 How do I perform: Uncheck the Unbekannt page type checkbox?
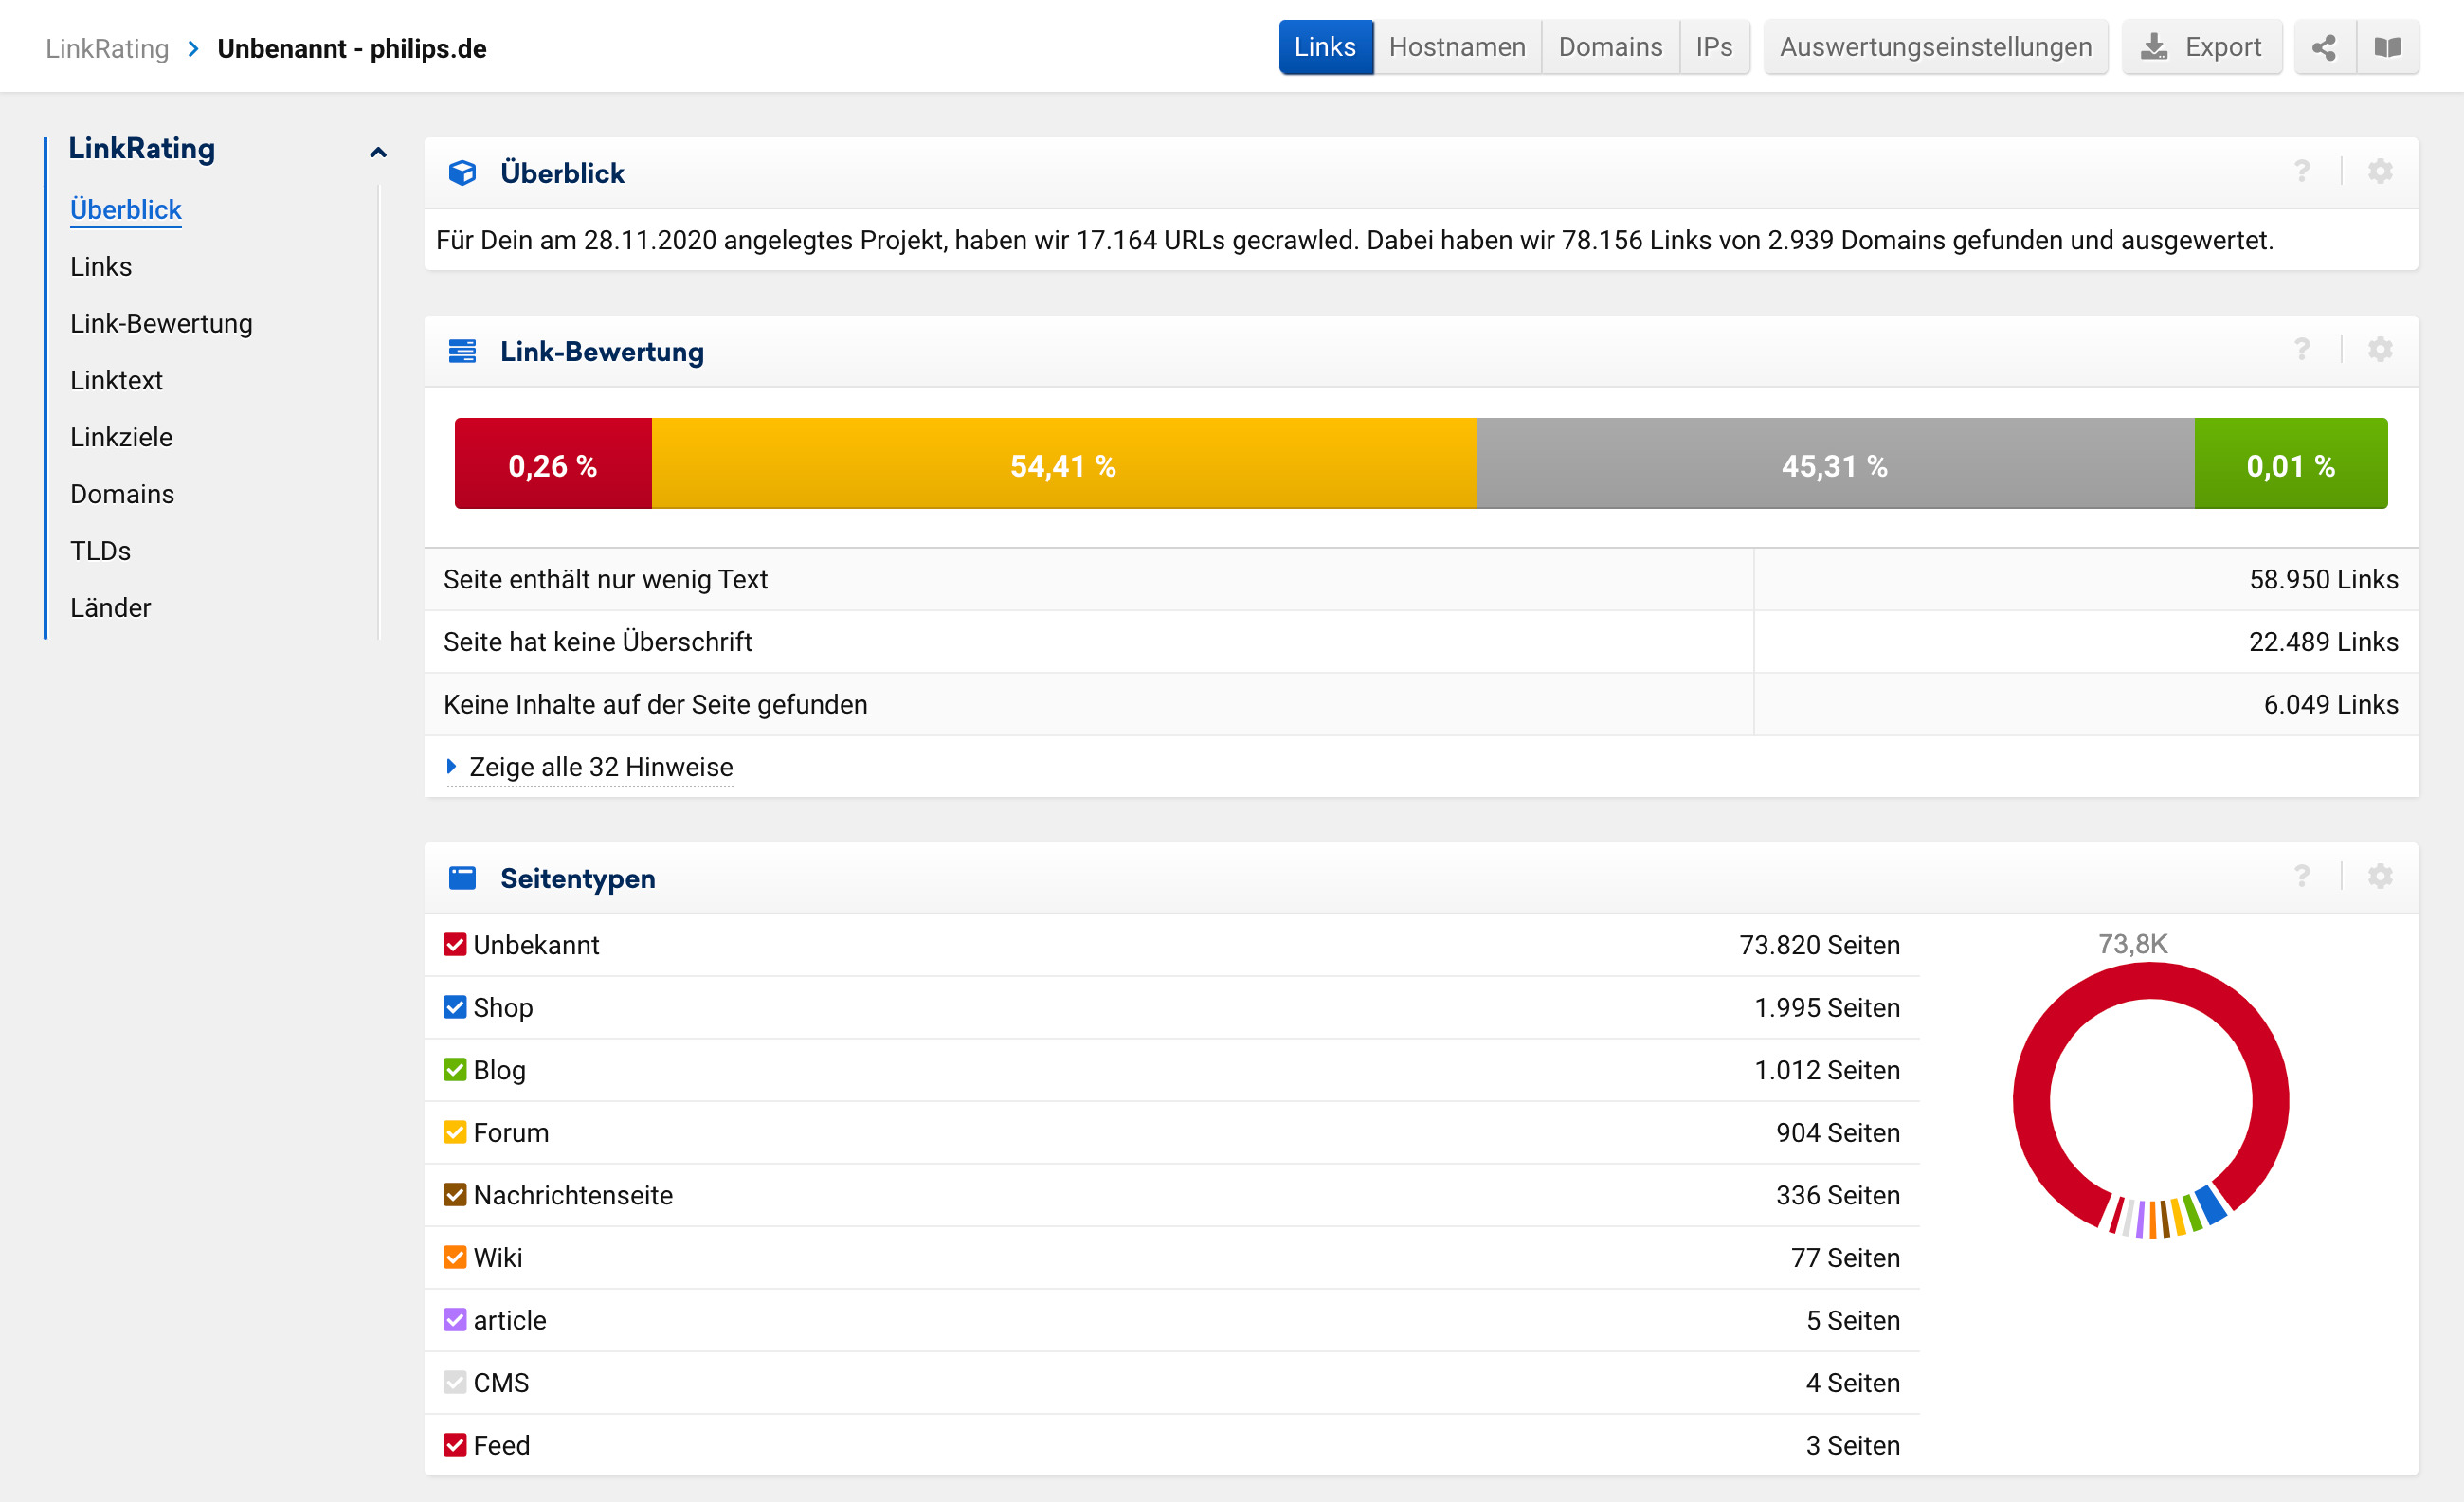click(455, 944)
